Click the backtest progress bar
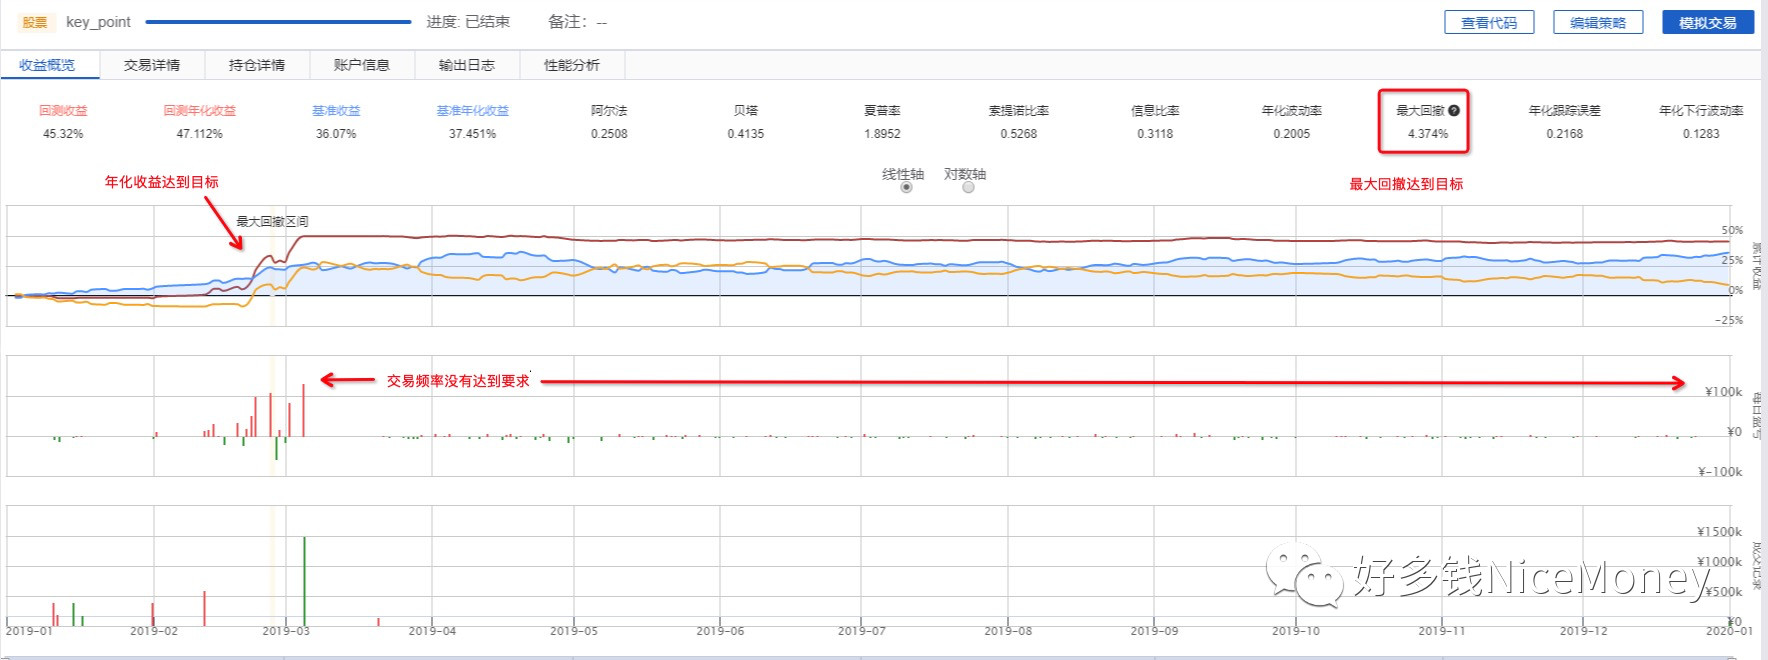This screenshot has width=1768, height=660. [x=278, y=21]
